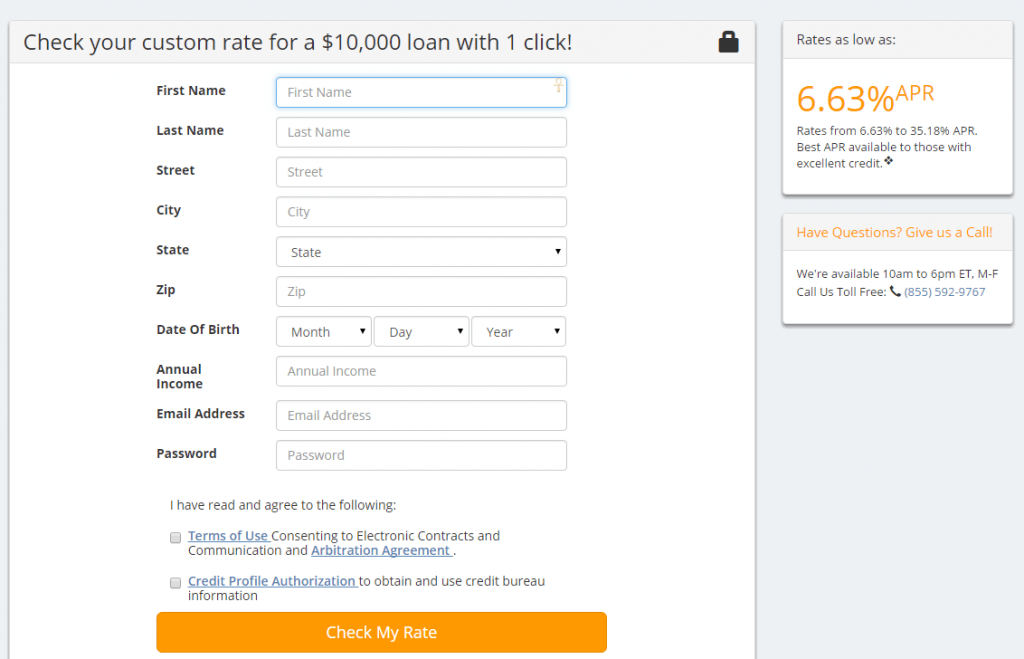Open the Terms of Use link
The image size is (1024, 659).
228,536
